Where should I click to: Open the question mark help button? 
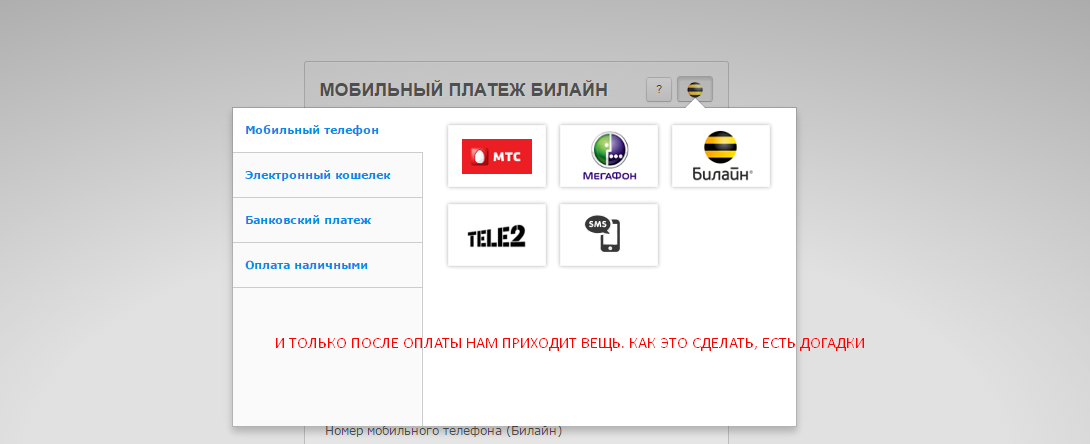(659, 90)
